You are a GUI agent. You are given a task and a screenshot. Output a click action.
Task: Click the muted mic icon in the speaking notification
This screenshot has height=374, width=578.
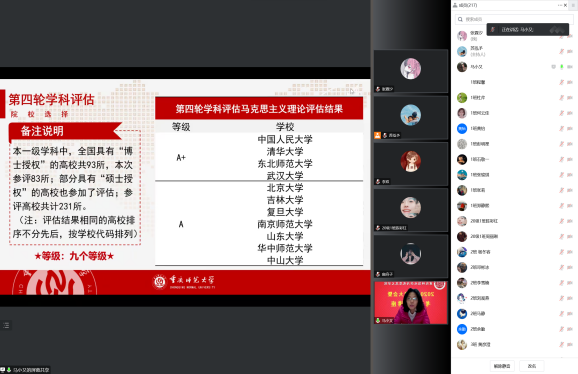493,29
